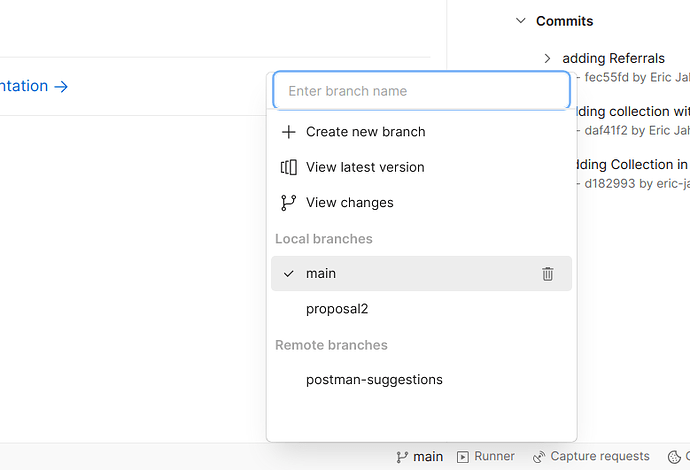Expand the adding Referrals commit
This screenshot has height=470, width=690.
547,58
